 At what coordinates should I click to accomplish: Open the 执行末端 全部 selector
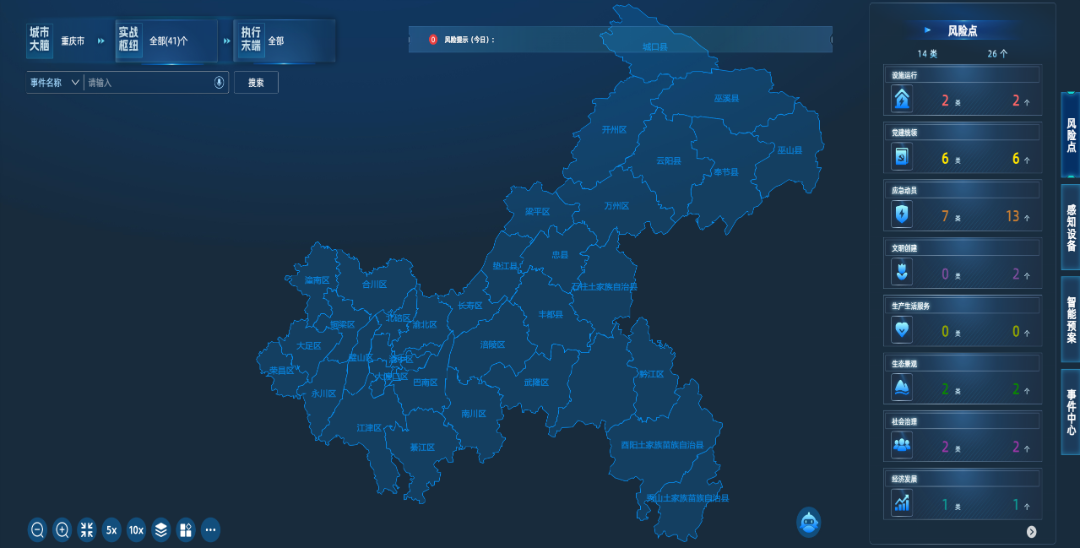point(285,41)
